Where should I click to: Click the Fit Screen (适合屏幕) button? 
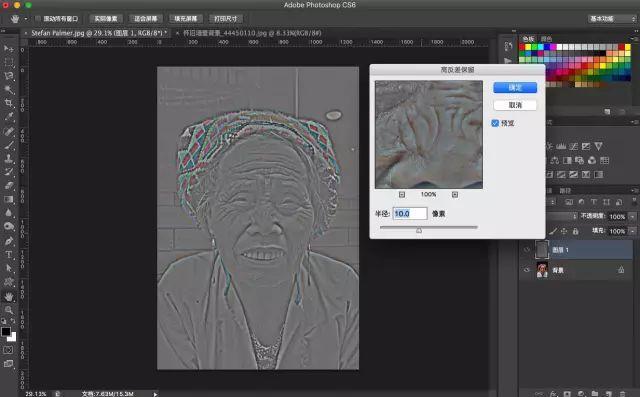coord(146,19)
